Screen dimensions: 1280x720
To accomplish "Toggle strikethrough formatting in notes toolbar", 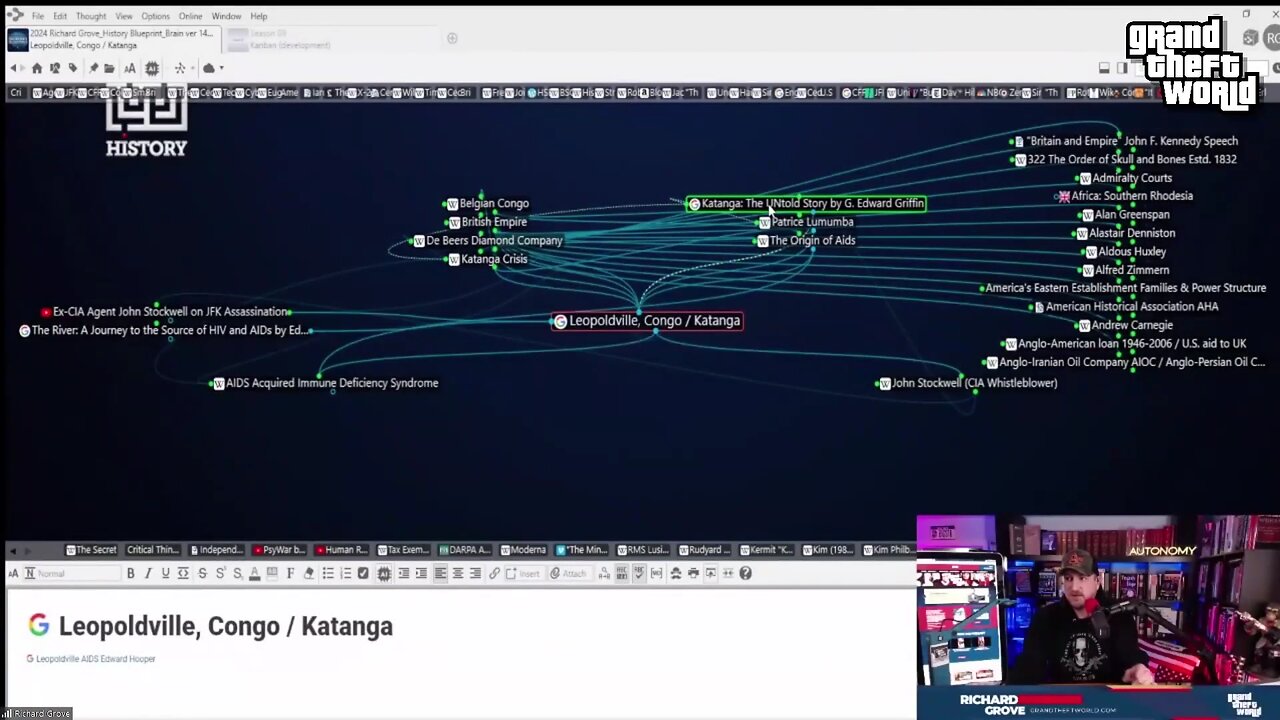I will tap(203, 573).
